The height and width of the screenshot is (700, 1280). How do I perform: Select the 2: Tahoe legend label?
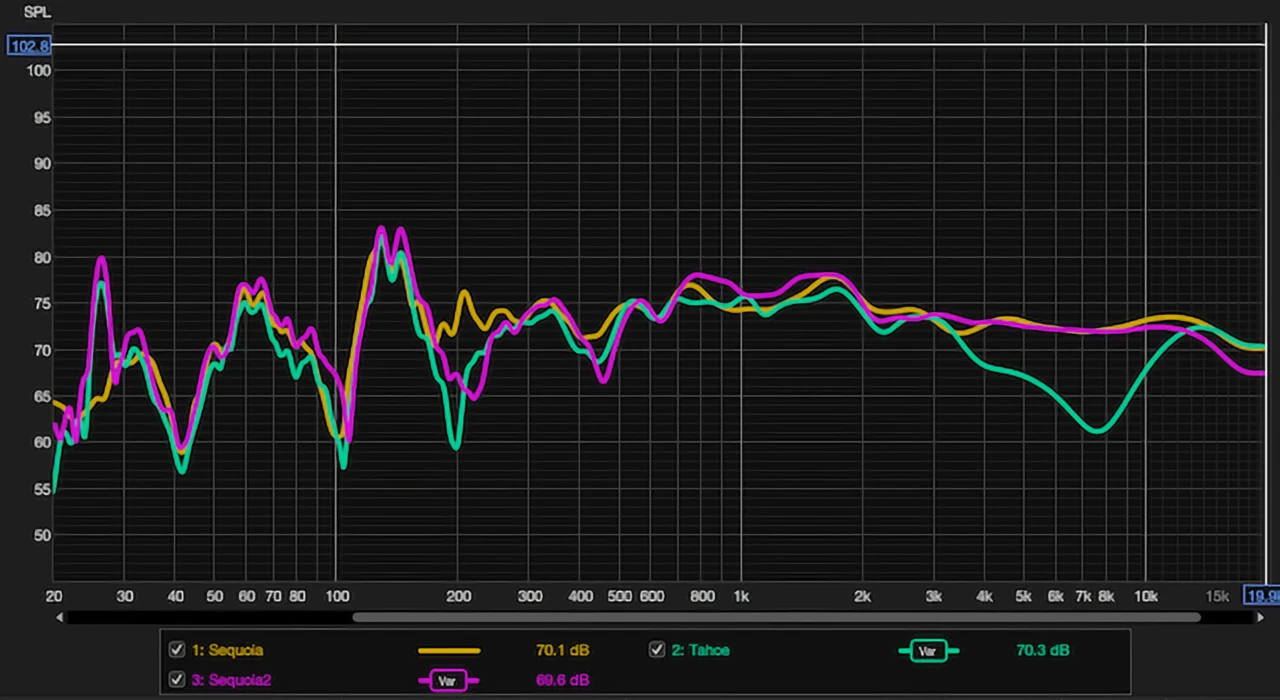[x=700, y=650]
